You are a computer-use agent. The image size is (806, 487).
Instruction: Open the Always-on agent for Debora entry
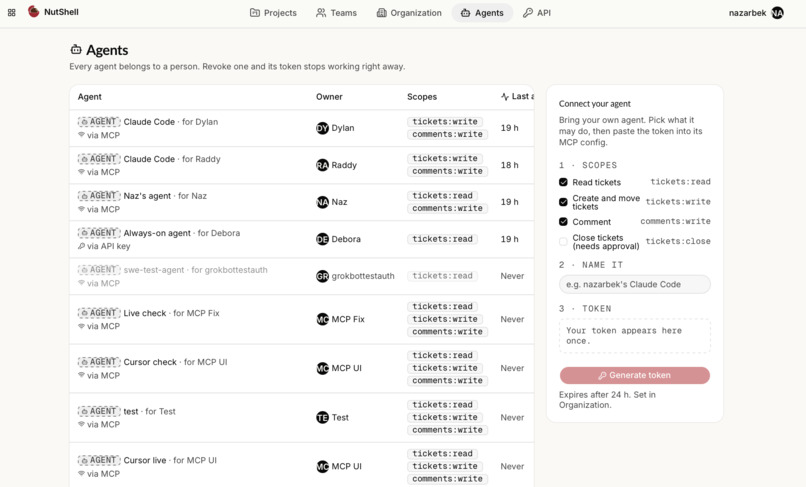(x=181, y=233)
